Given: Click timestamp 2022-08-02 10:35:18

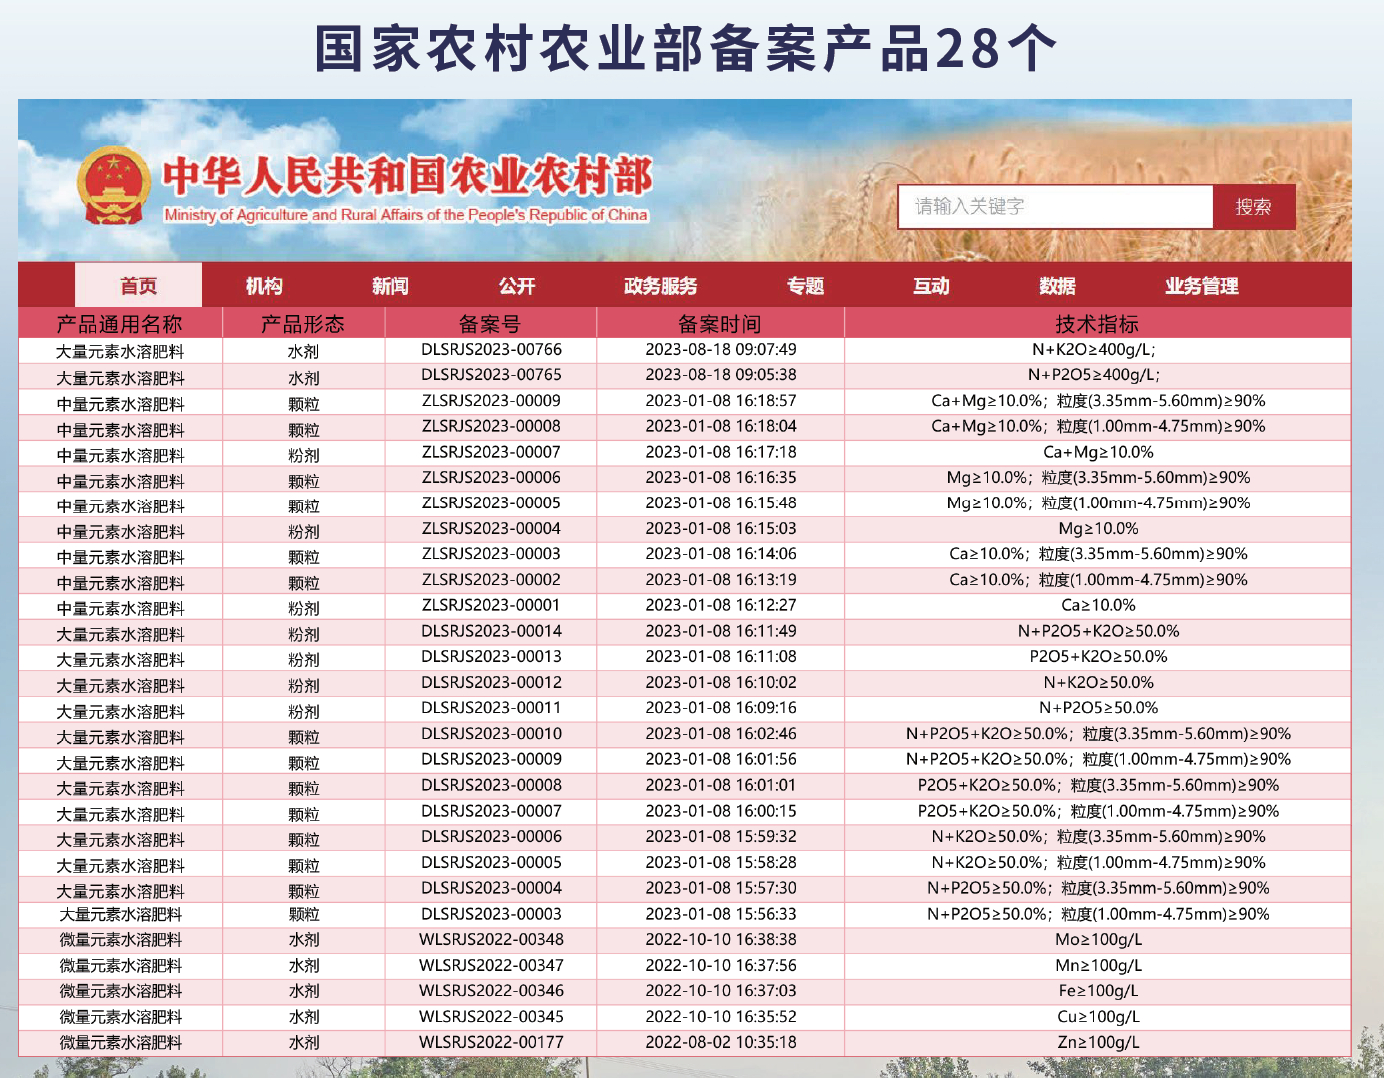Looking at the screenshot, I should [x=721, y=1042].
